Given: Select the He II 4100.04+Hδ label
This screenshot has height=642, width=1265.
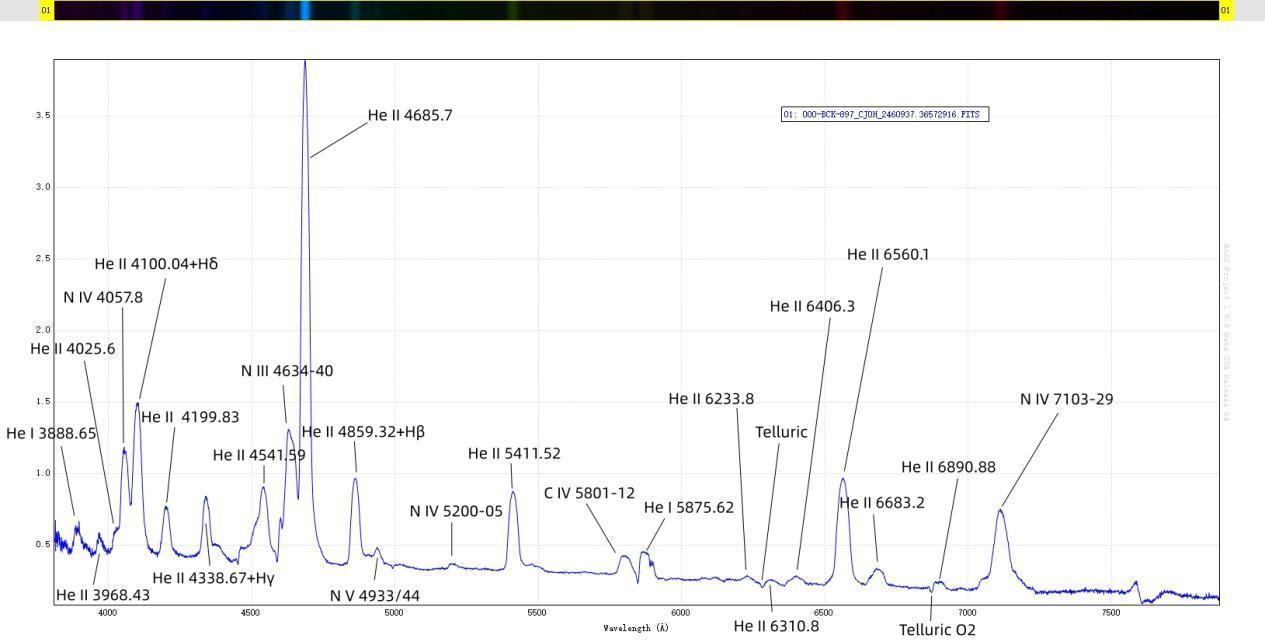Looking at the screenshot, I should tap(156, 264).
